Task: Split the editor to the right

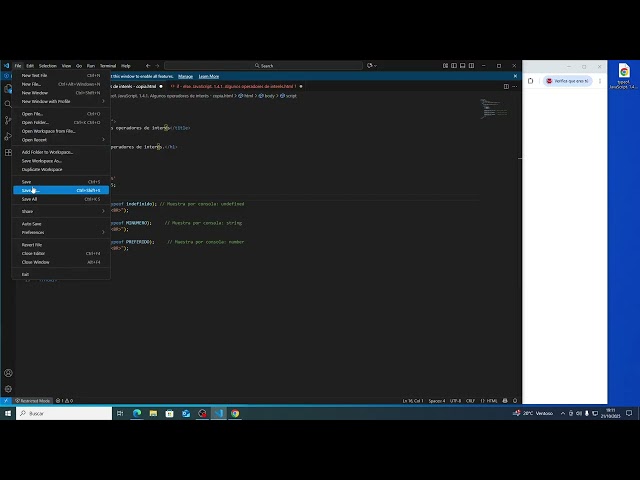Action: point(506,86)
